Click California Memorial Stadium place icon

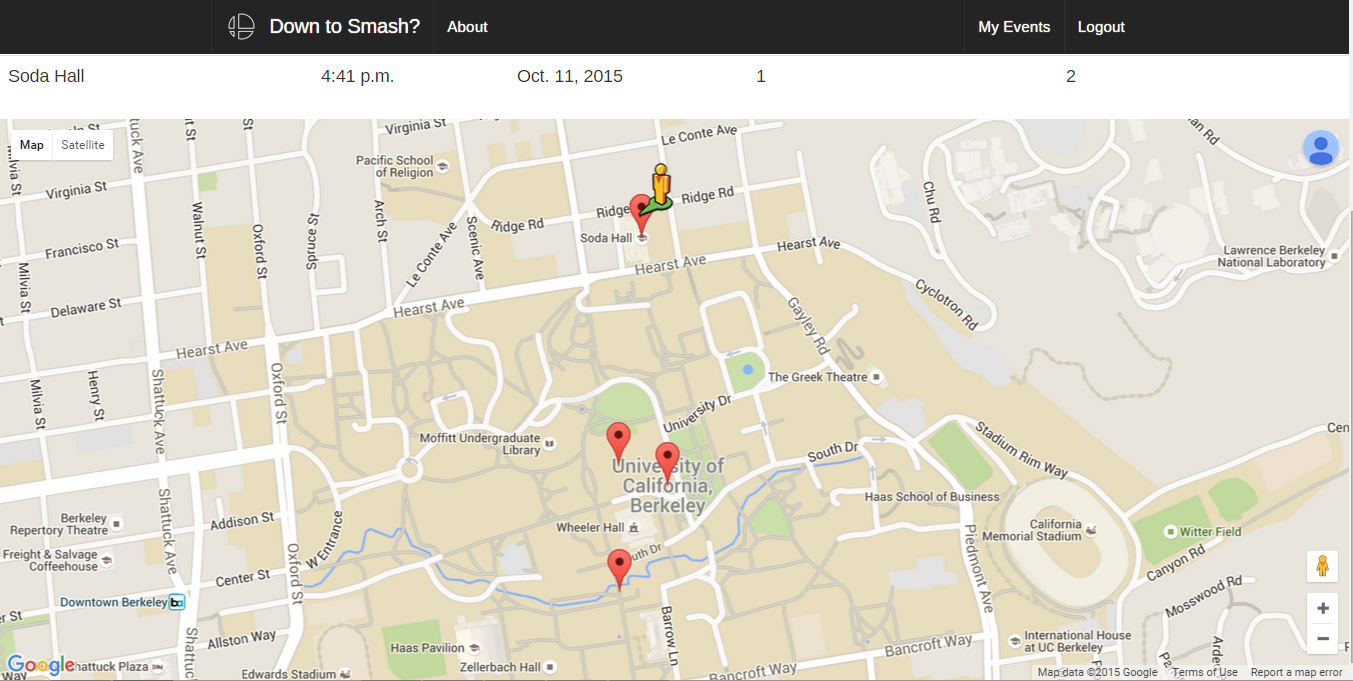(x=1091, y=530)
